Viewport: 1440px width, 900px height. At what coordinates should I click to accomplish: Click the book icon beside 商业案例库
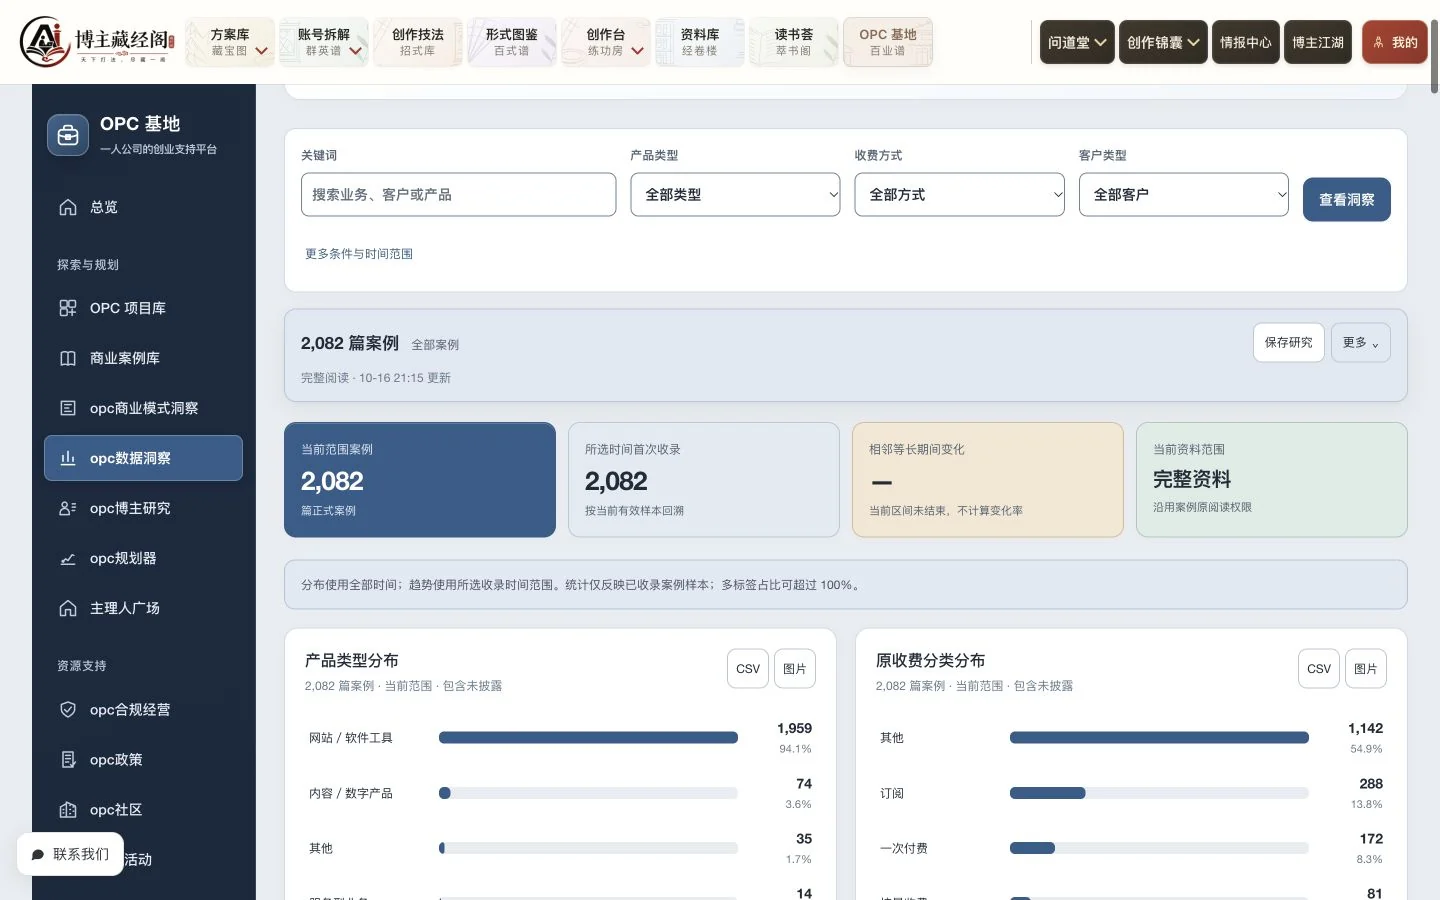[x=68, y=358]
